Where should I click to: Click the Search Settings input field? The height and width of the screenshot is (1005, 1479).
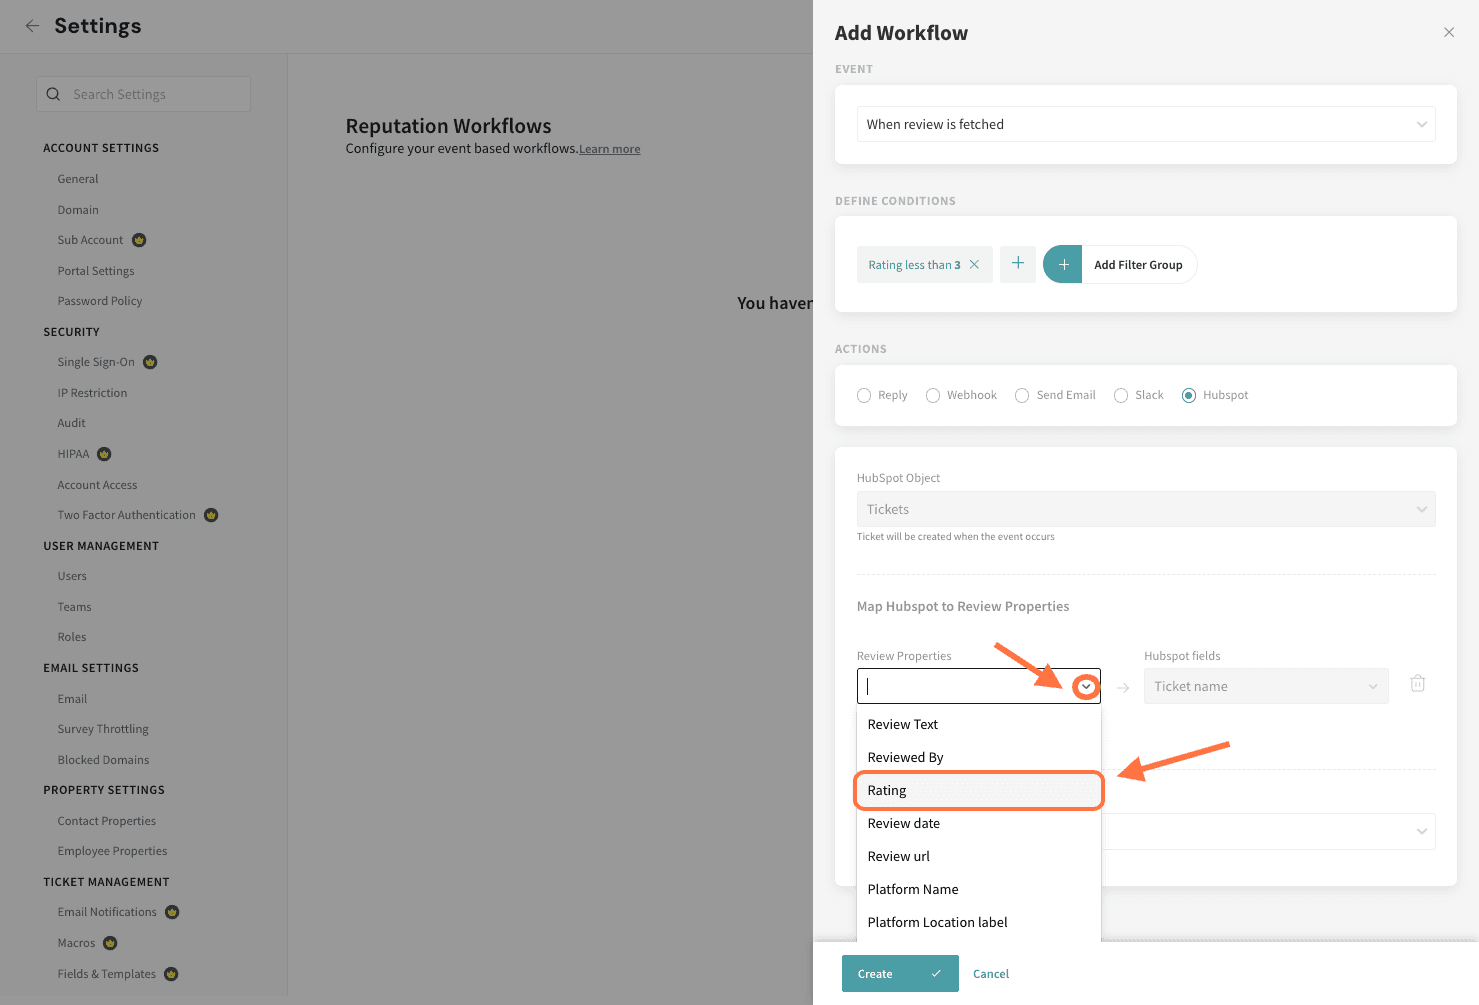(x=155, y=94)
